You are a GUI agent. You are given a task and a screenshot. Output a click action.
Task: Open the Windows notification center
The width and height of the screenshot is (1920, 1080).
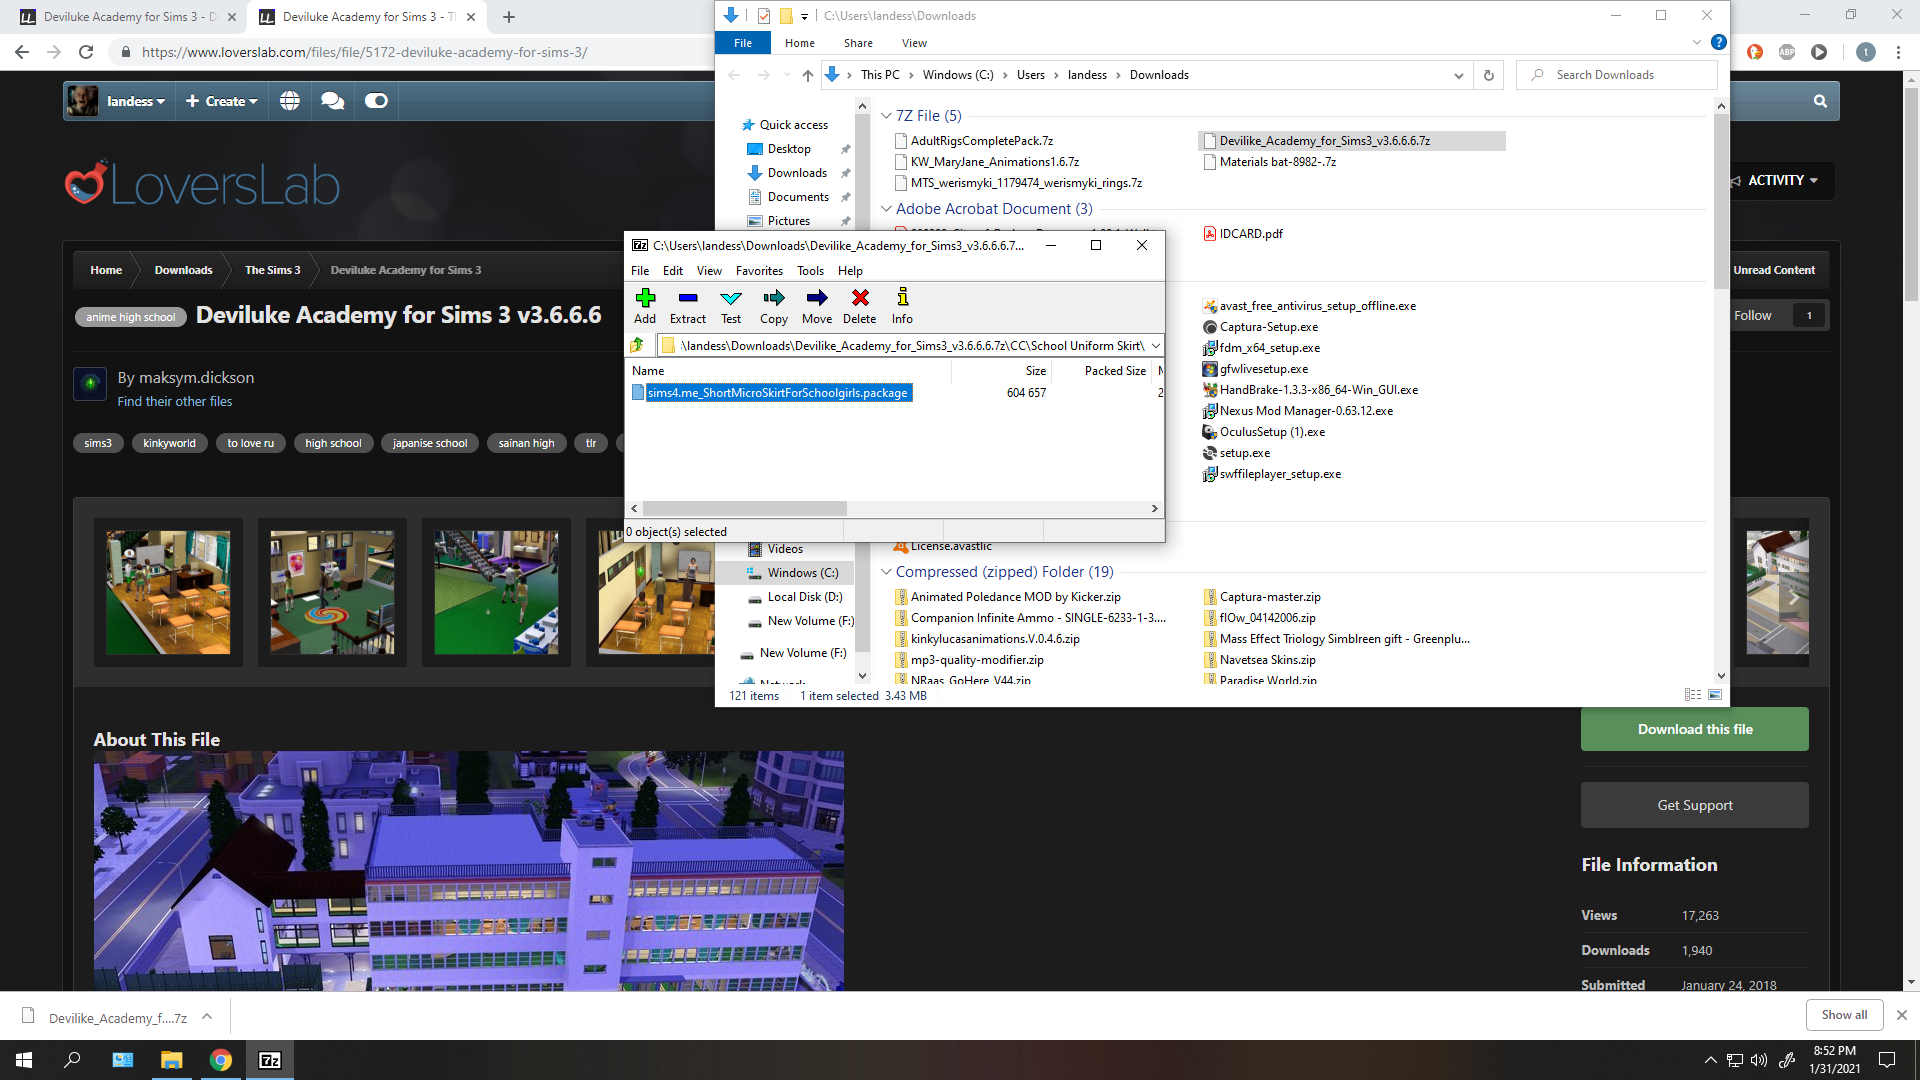[x=1887, y=1060]
